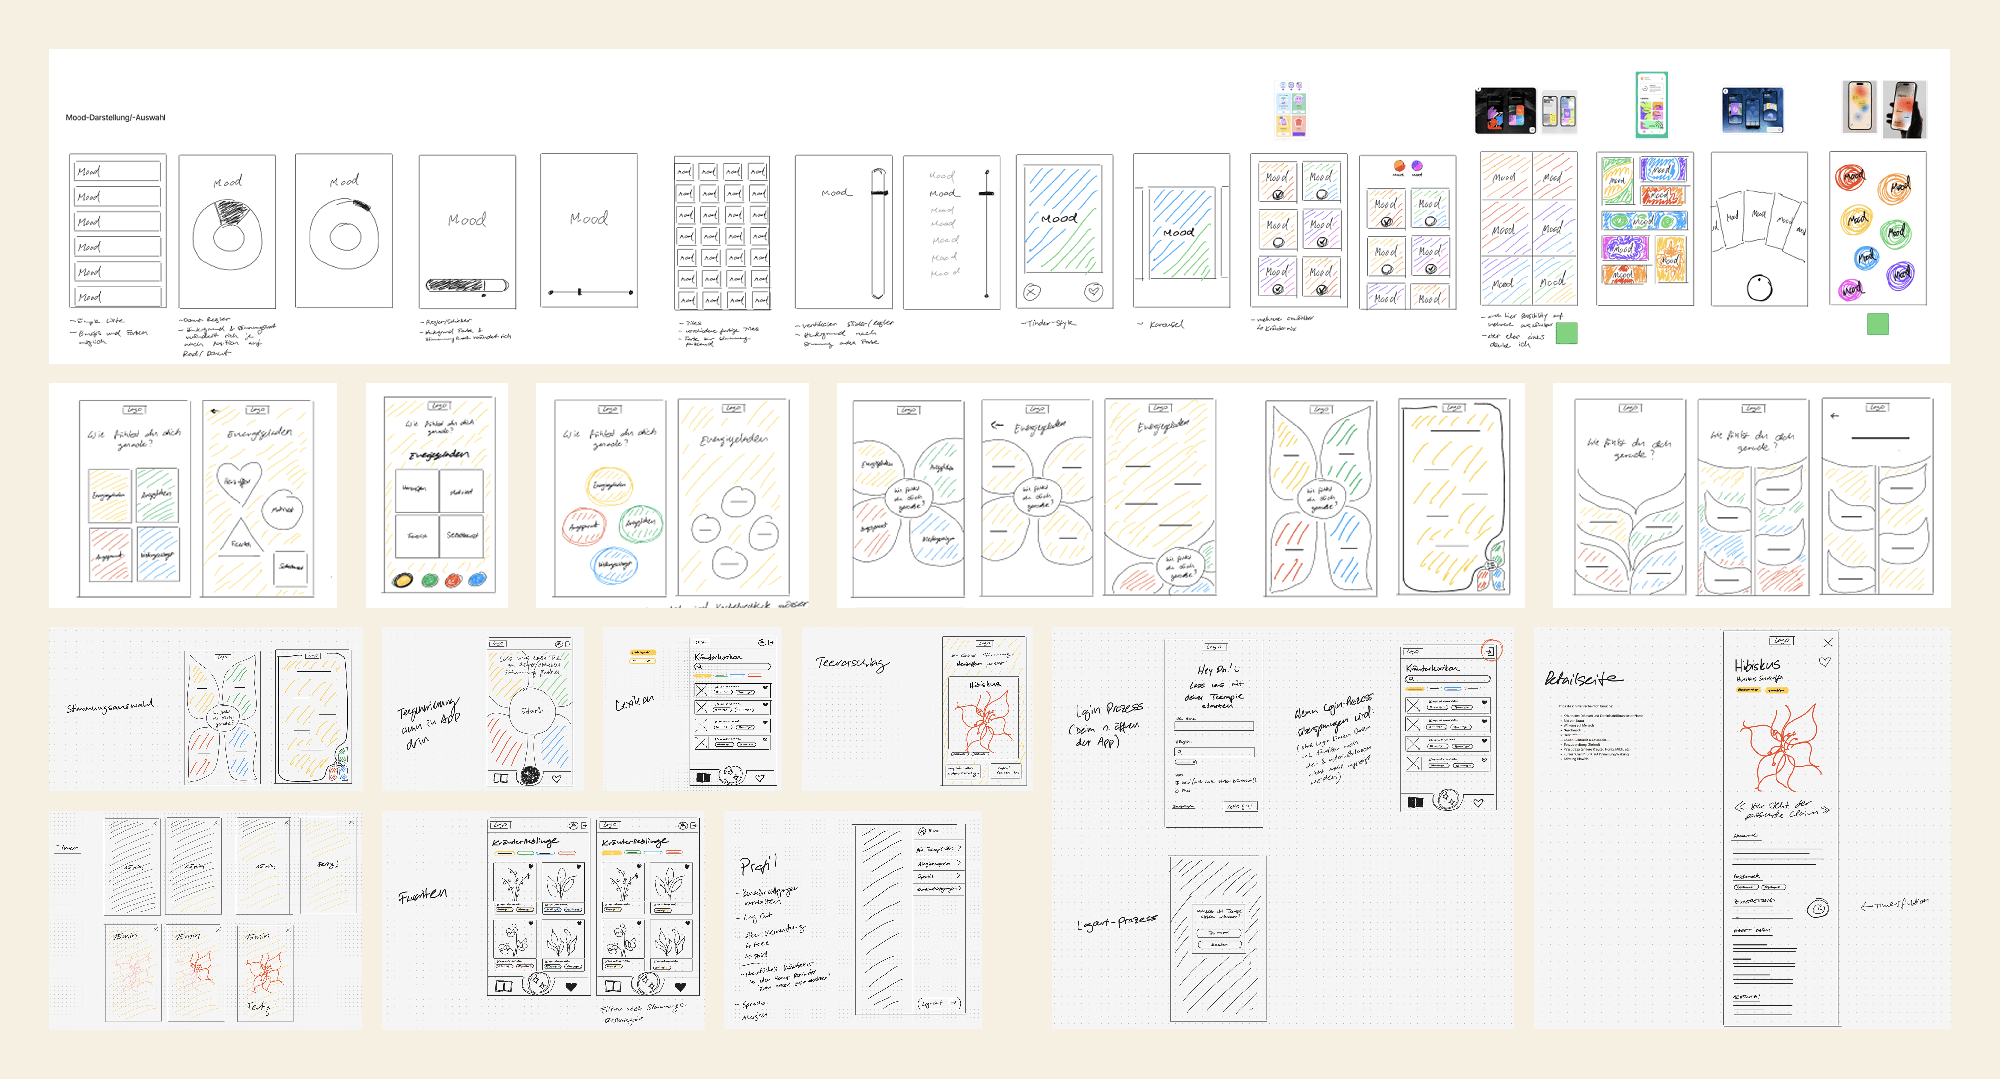Viewport: 2000px width, 1079px height.
Task: Click the back arrow on the rightmost leaf wireframe
Action: [1835, 415]
